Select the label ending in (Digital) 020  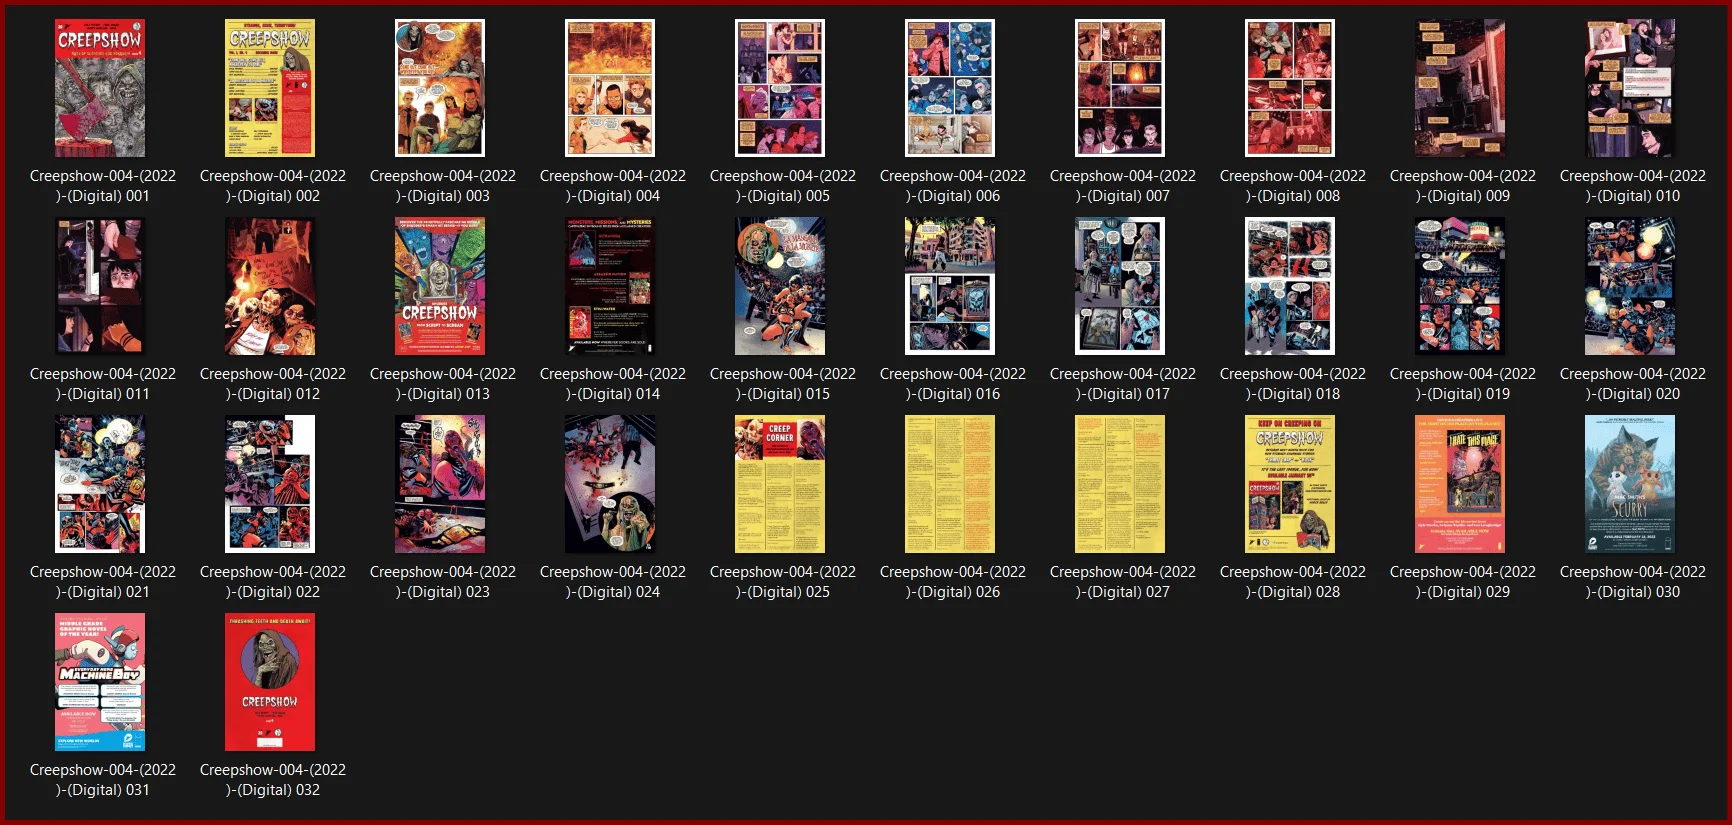coord(1633,384)
